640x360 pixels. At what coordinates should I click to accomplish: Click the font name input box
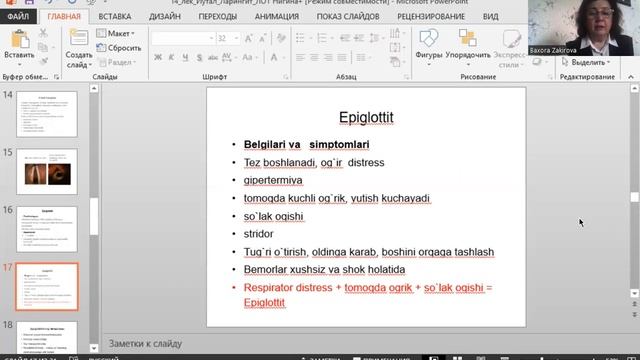pyautogui.click(x=180, y=38)
